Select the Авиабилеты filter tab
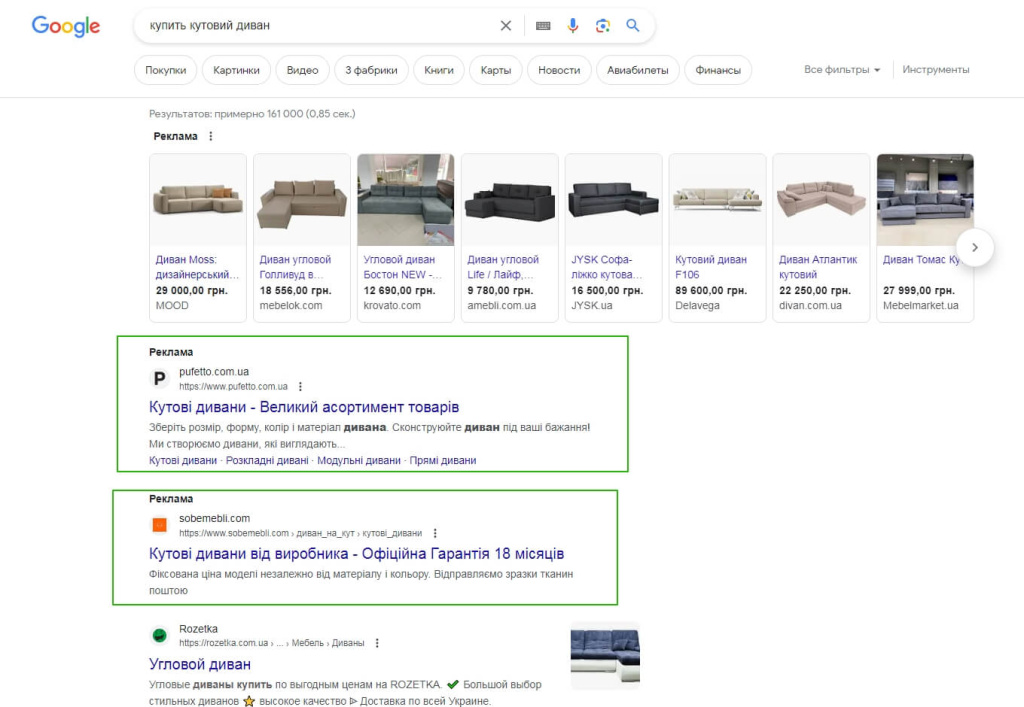The height and width of the screenshot is (707, 1024). [x=637, y=70]
